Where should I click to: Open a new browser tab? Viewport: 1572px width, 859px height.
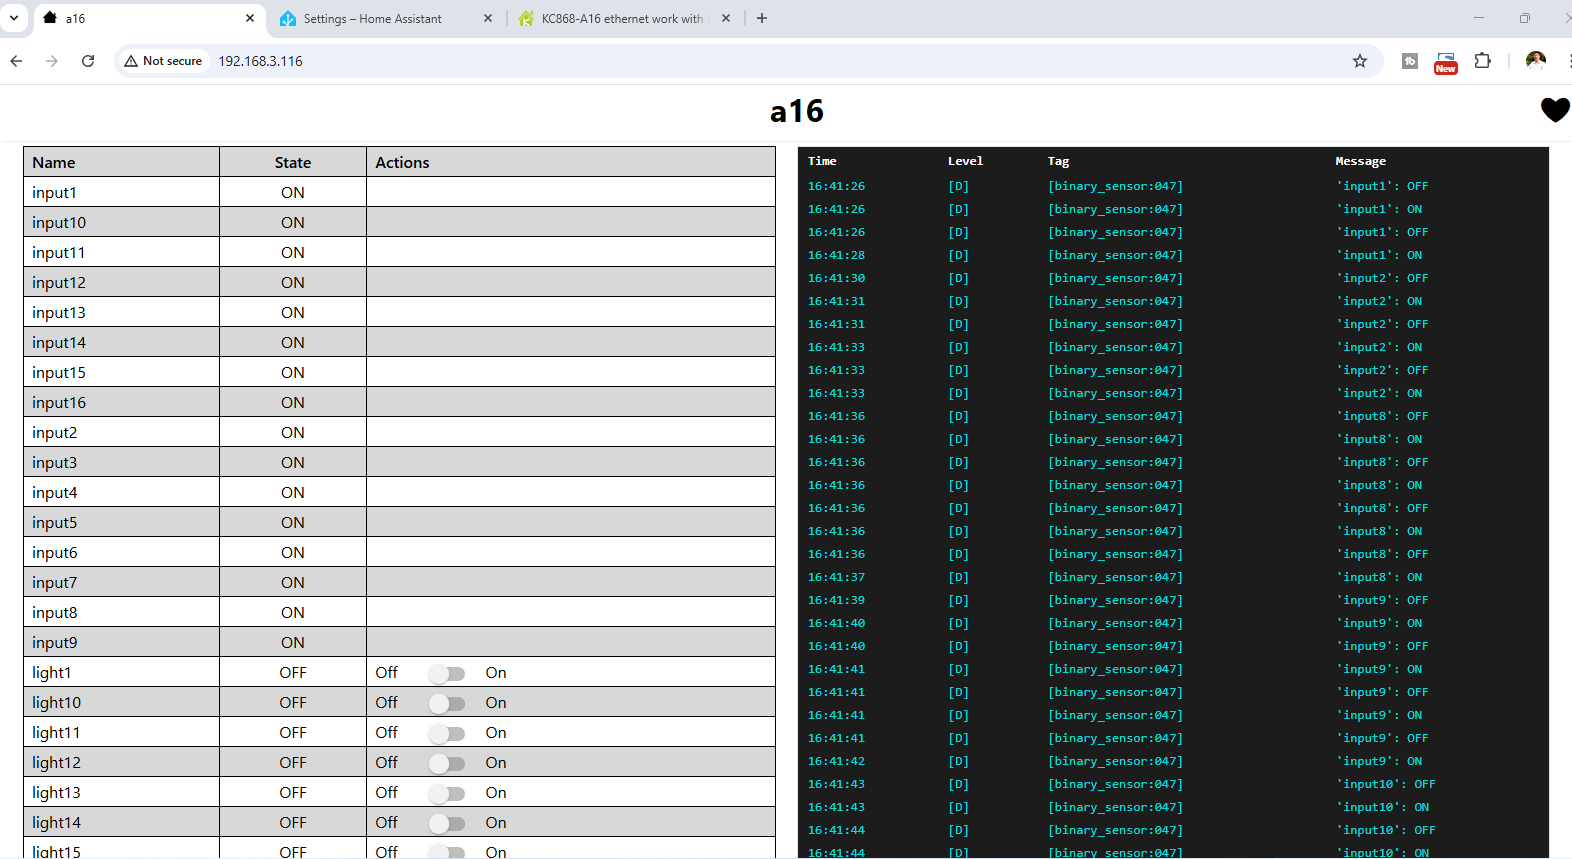coord(762,18)
